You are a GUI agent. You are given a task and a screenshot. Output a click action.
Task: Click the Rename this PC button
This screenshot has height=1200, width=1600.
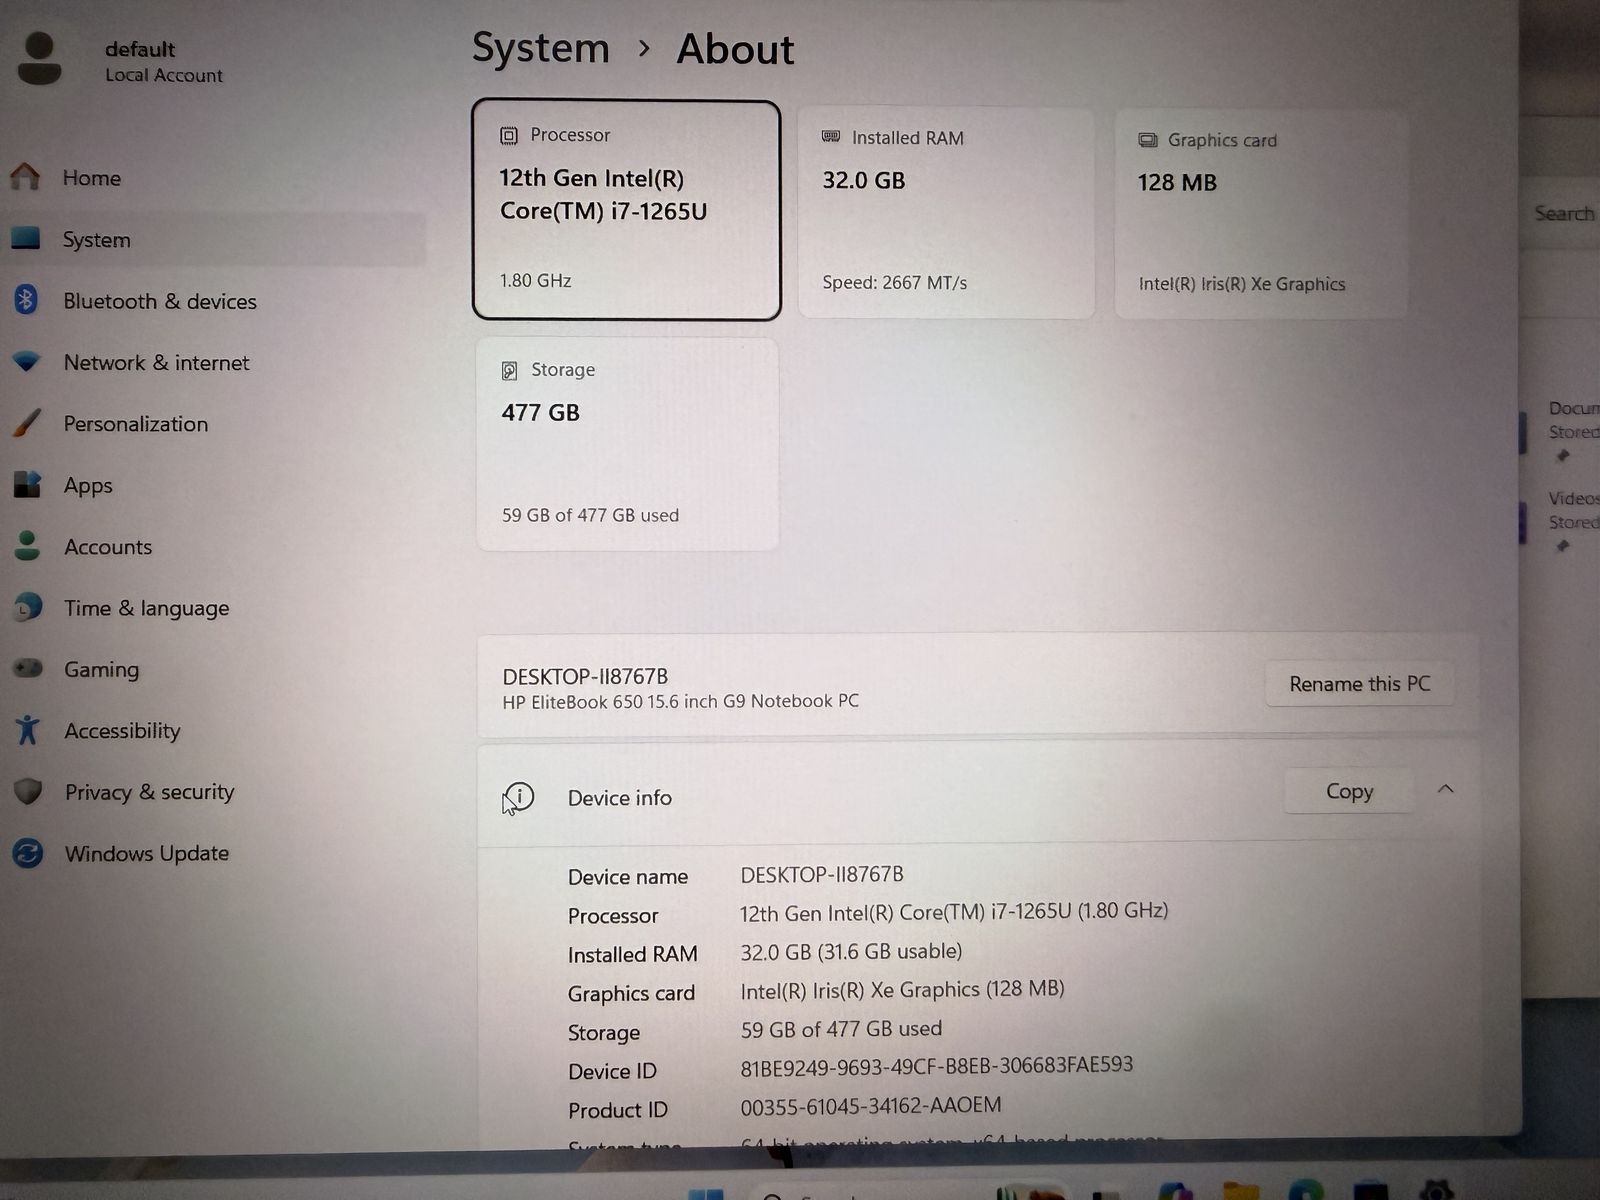point(1359,684)
